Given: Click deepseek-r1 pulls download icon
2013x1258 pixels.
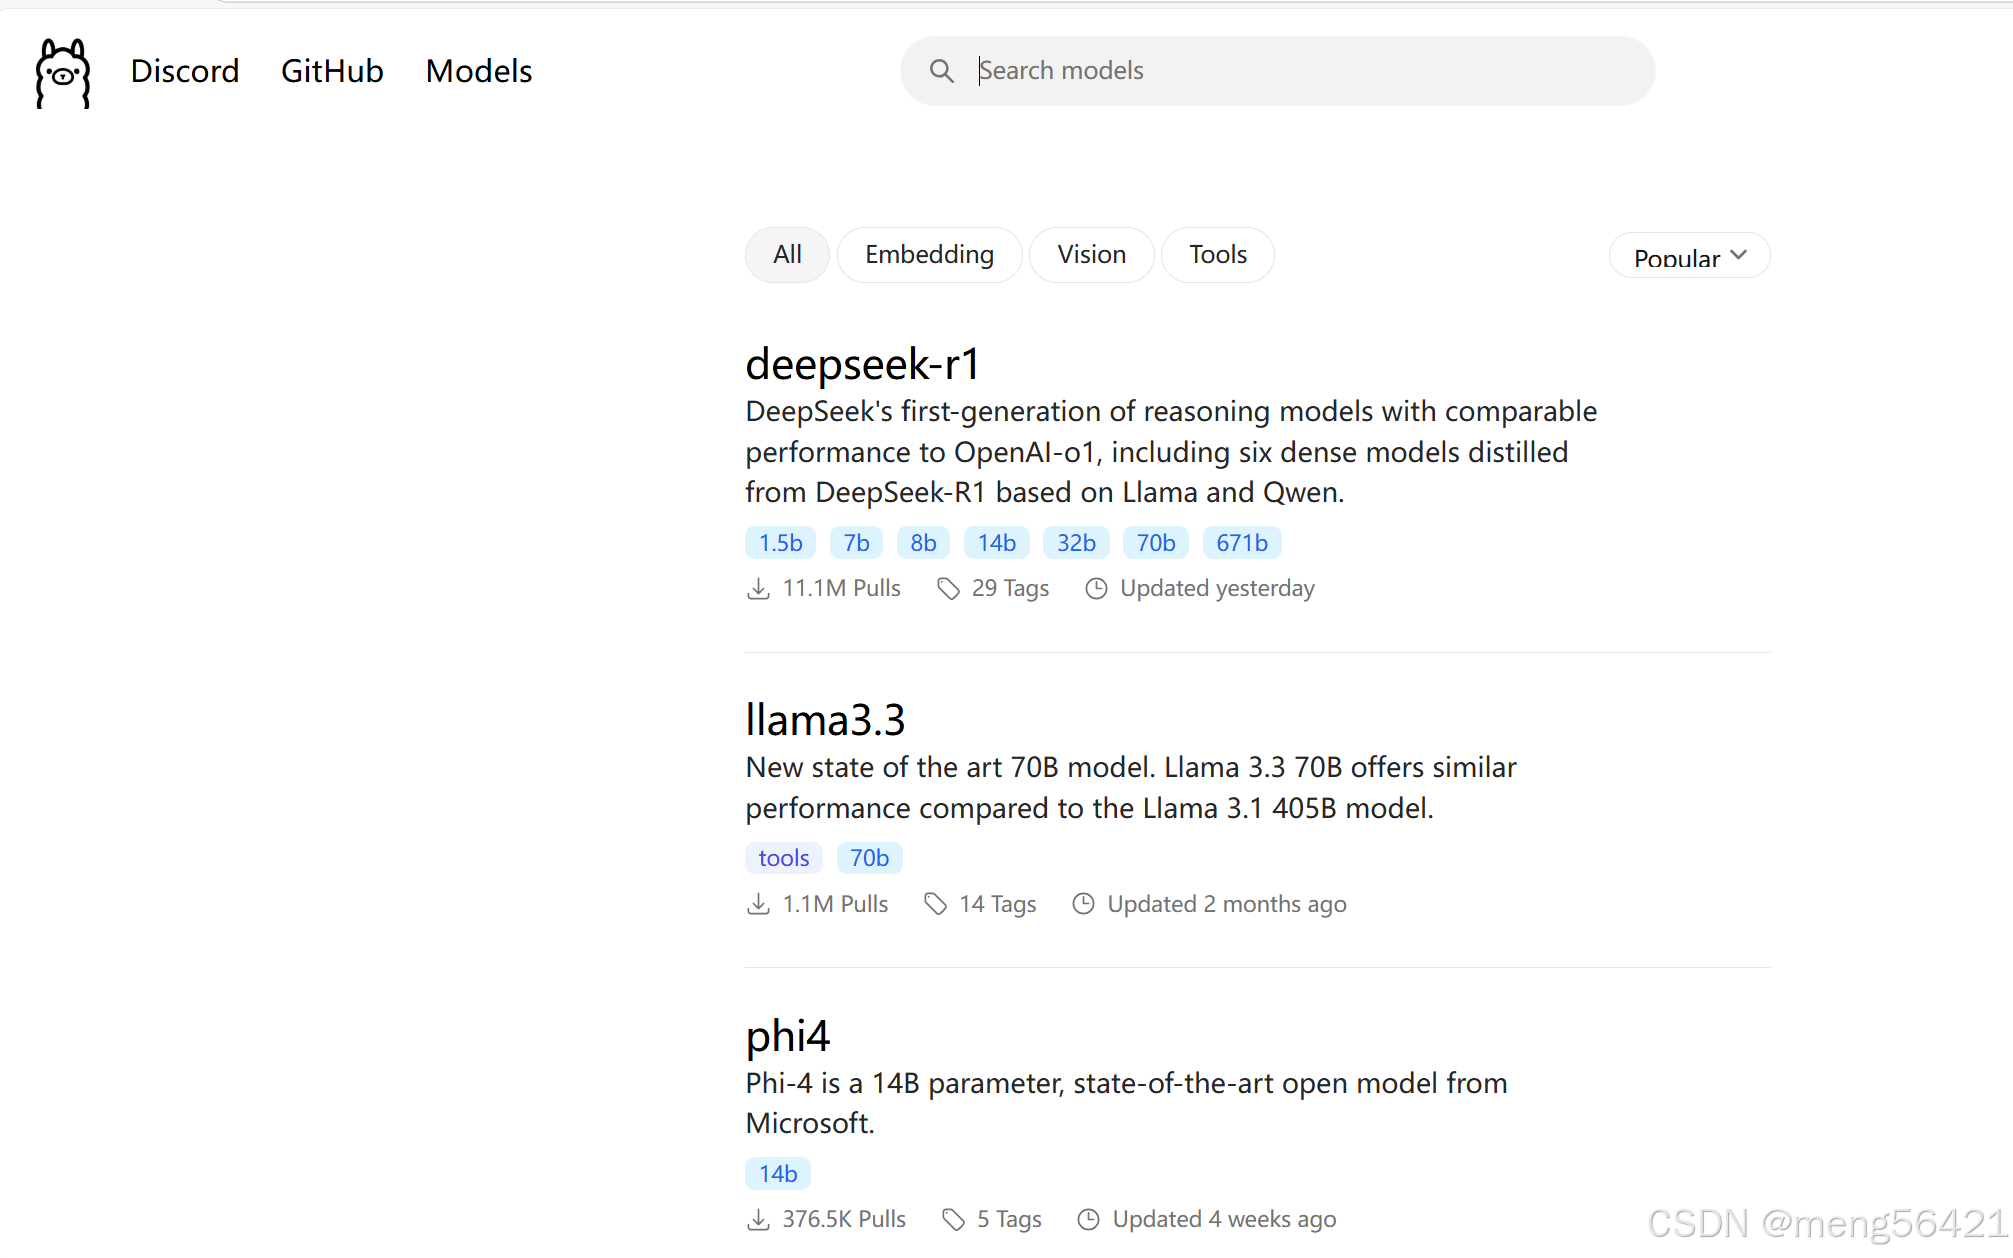Looking at the screenshot, I should [758, 589].
